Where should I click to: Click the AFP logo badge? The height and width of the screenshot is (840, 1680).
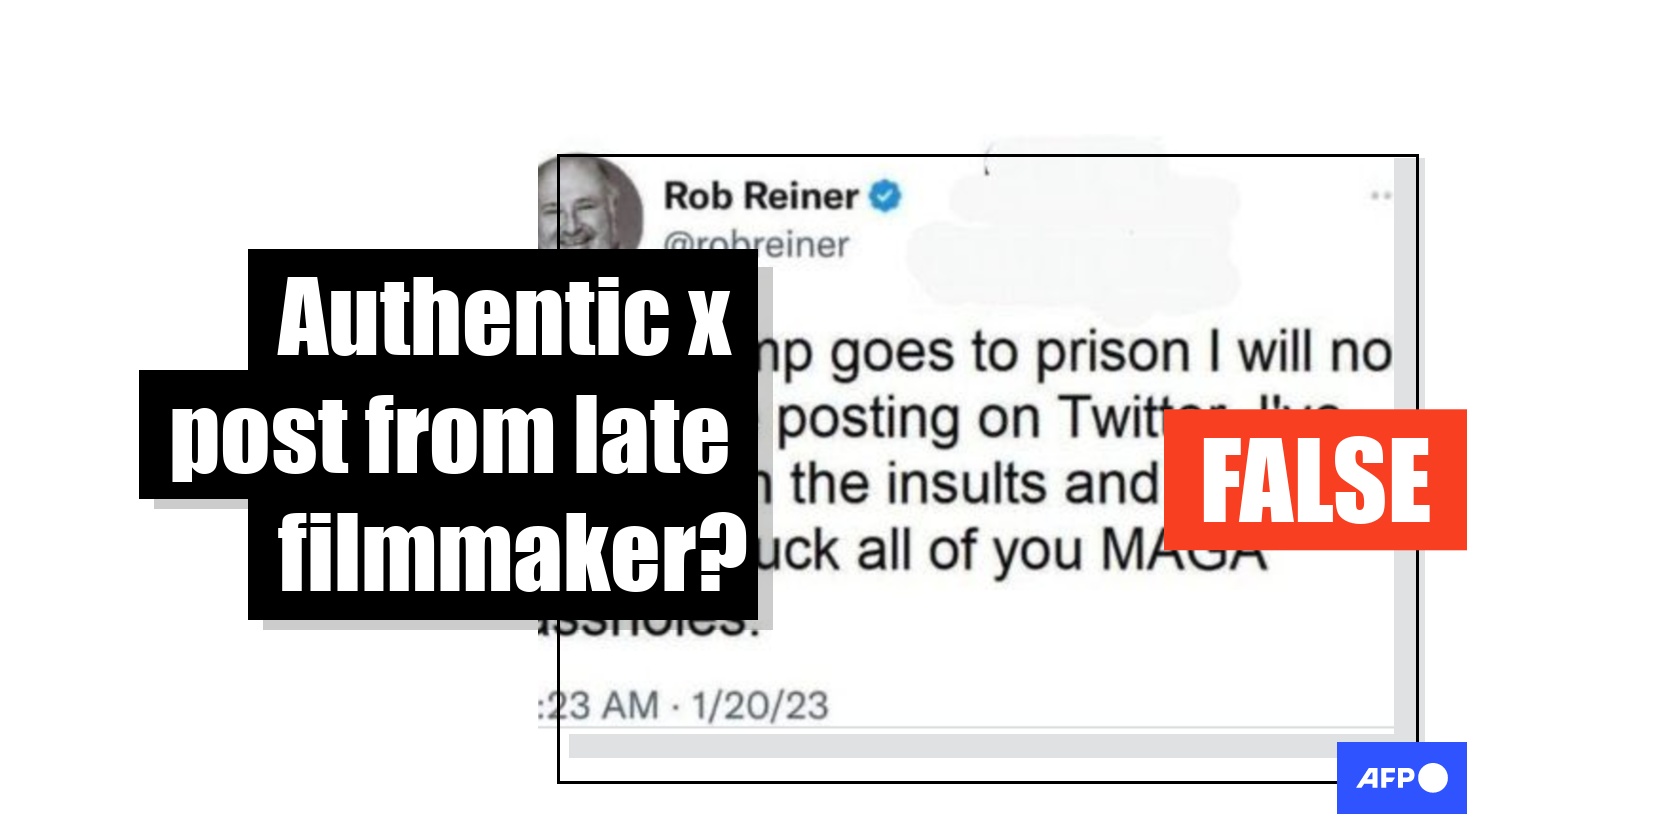[x=1401, y=777]
